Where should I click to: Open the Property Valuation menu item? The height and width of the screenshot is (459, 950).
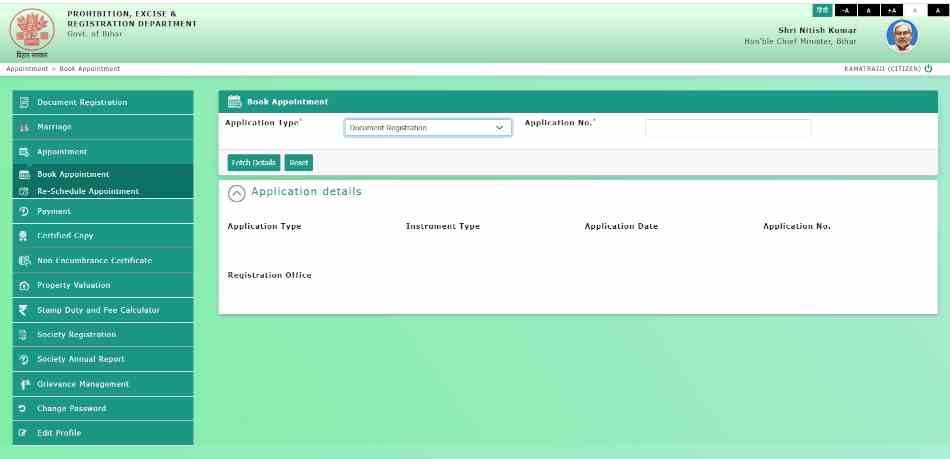pos(103,285)
